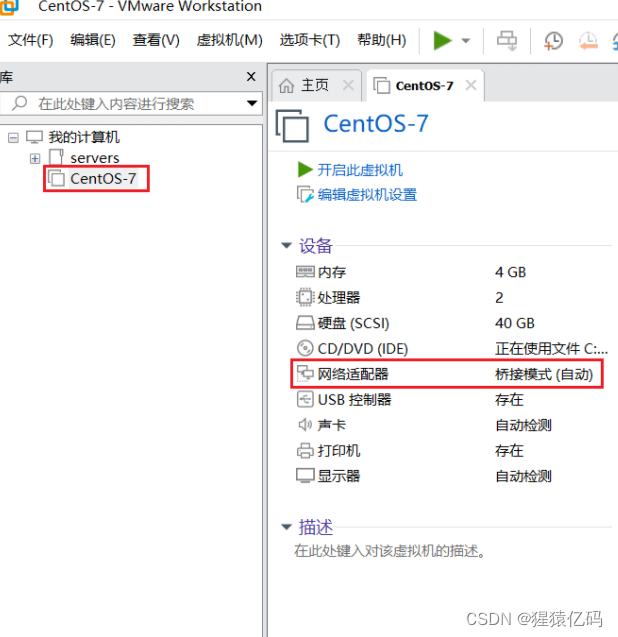The height and width of the screenshot is (637, 618).
Task: Select the servers folder in library tree
Action: 95,158
